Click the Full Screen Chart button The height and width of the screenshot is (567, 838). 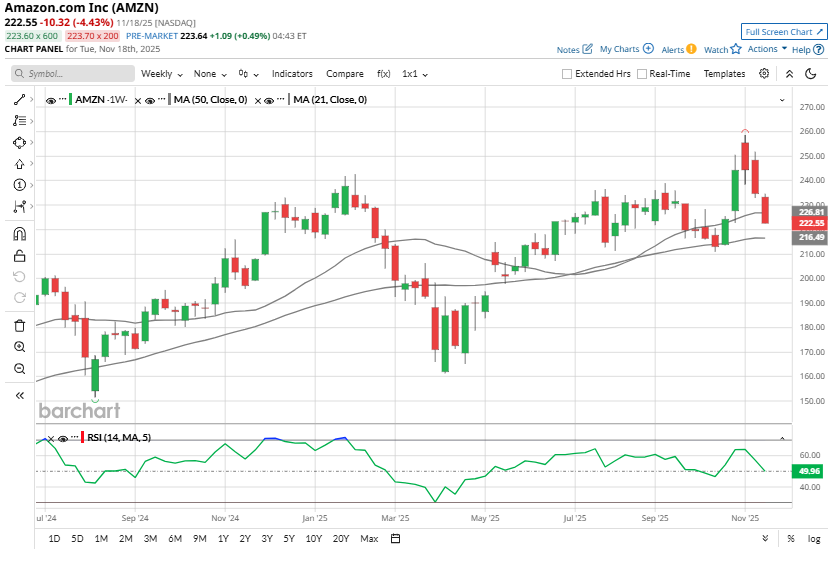click(x=784, y=32)
